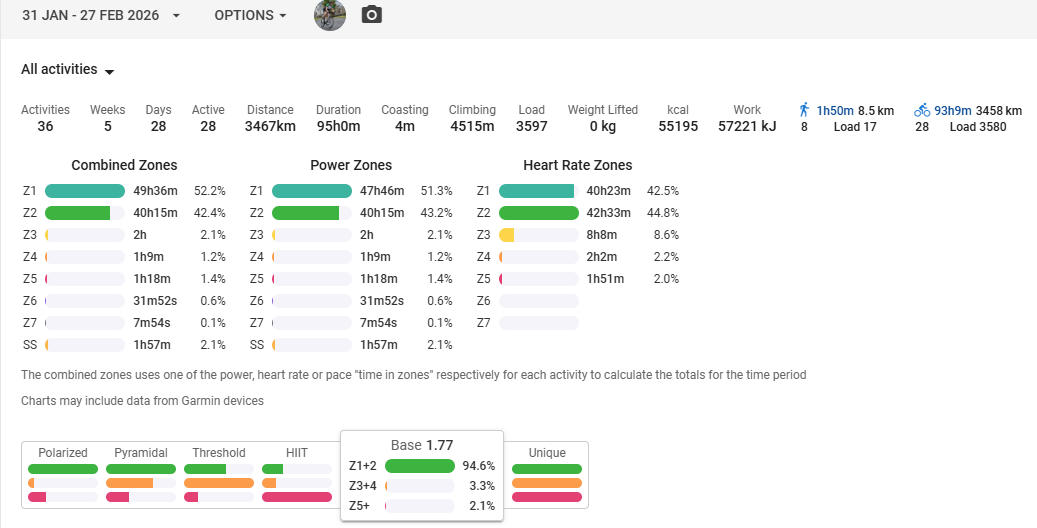
Task: Click the athlete profile avatar
Action: coord(330,15)
